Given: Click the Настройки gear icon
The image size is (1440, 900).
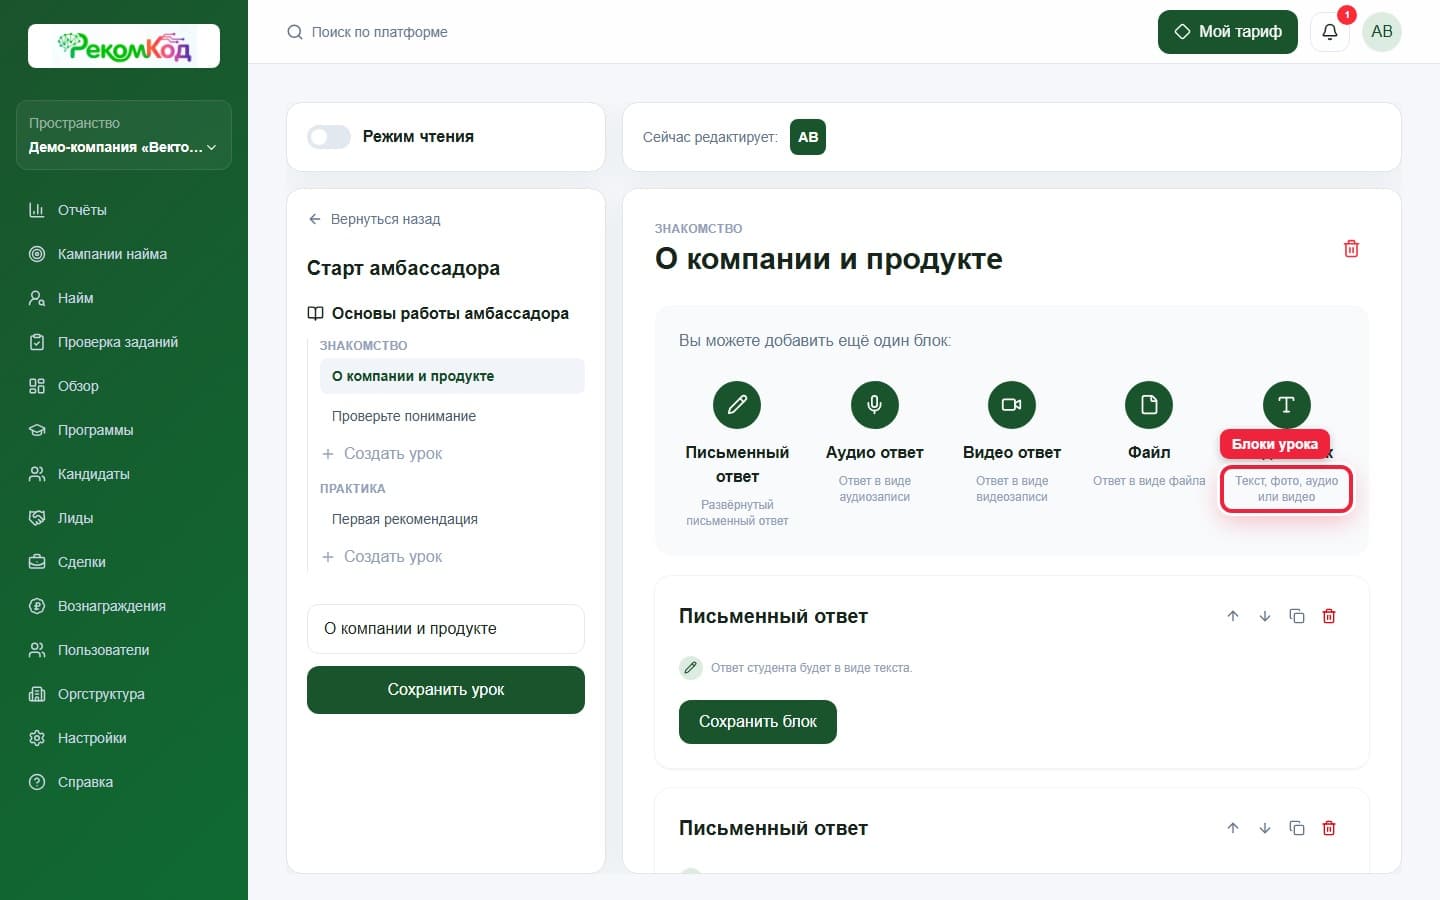Looking at the screenshot, I should point(37,738).
